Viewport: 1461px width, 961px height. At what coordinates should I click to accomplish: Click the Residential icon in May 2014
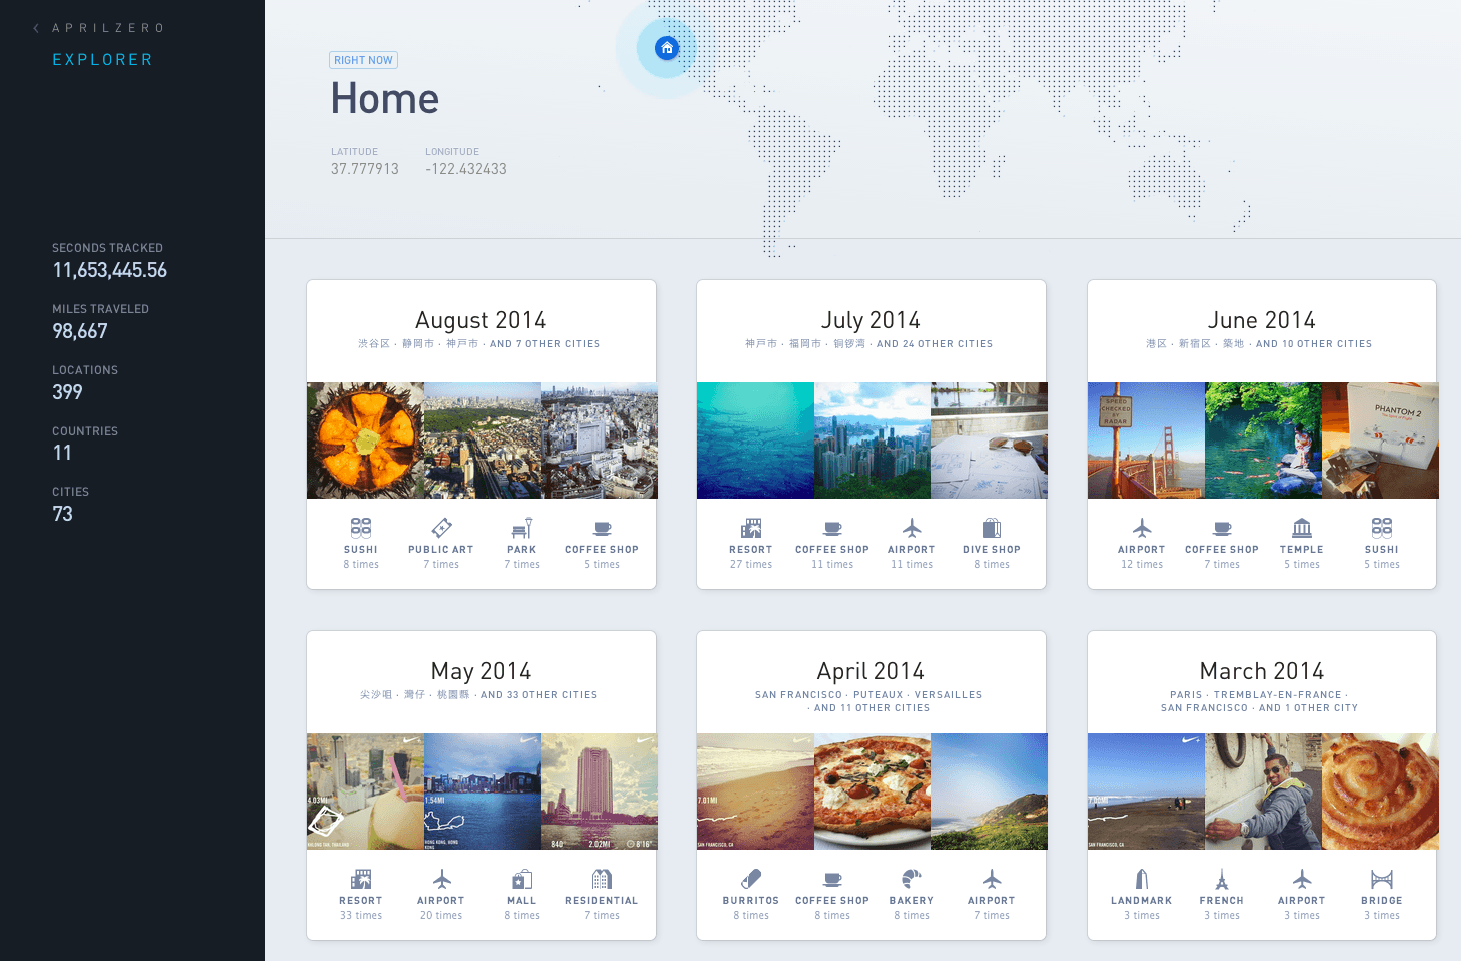[x=601, y=879]
